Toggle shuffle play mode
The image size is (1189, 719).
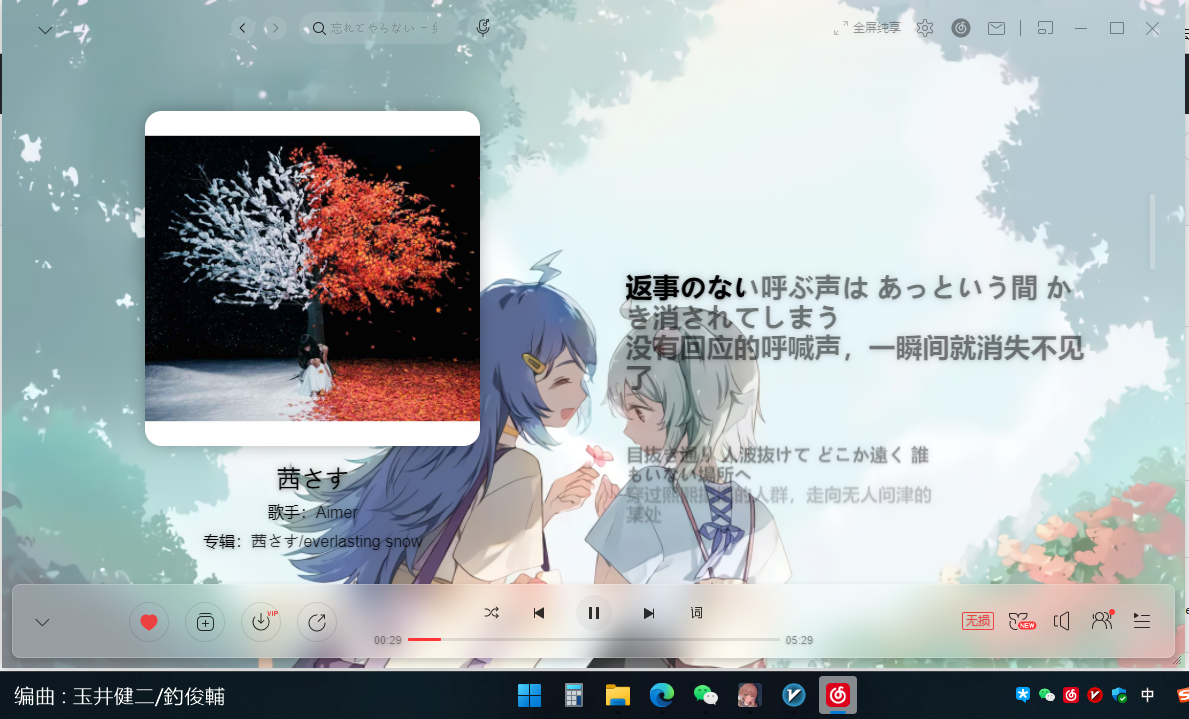491,613
